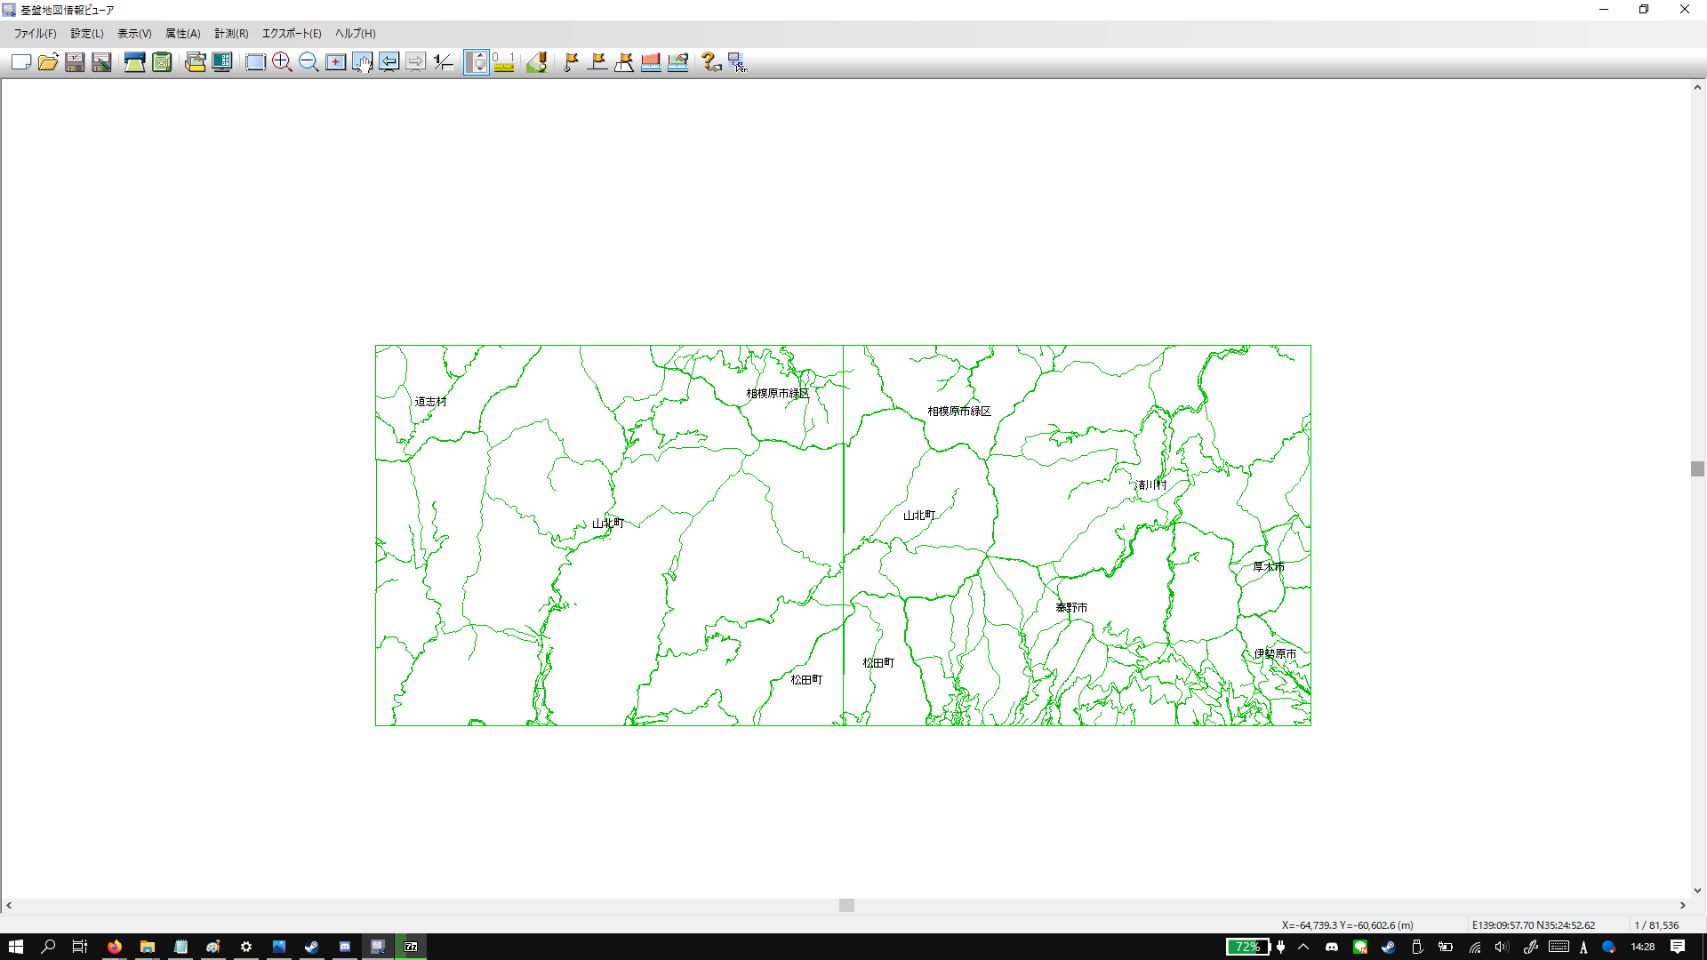Open the エクスポート(E) menu
Viewport: 1707px width, 960px height.
click(291, 33)
